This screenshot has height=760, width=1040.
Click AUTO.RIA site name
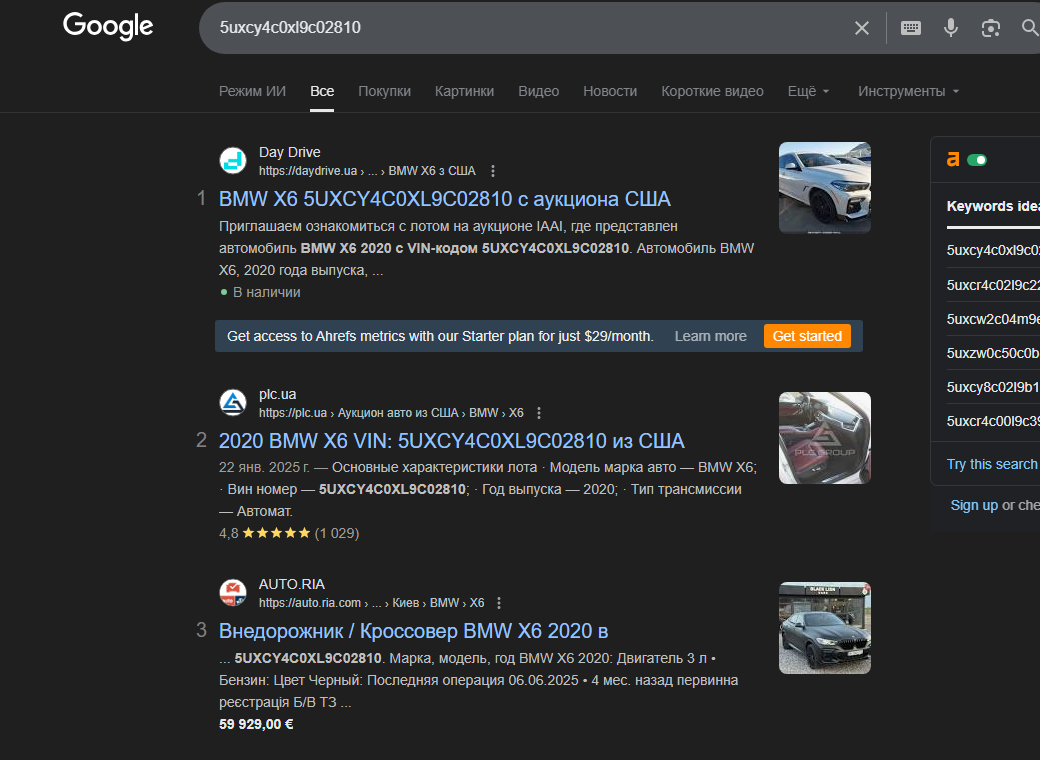292,584
